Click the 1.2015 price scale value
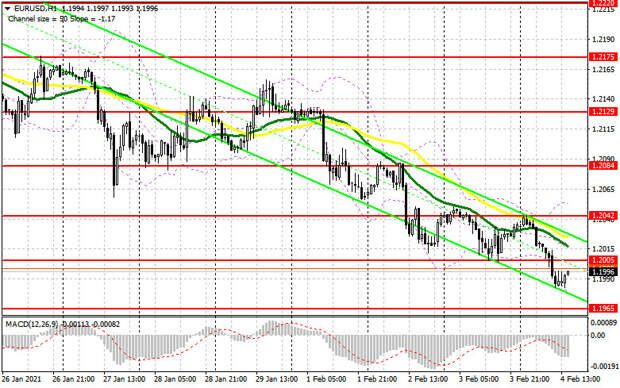Screen dimensions: 620x388 pos(604,249)
